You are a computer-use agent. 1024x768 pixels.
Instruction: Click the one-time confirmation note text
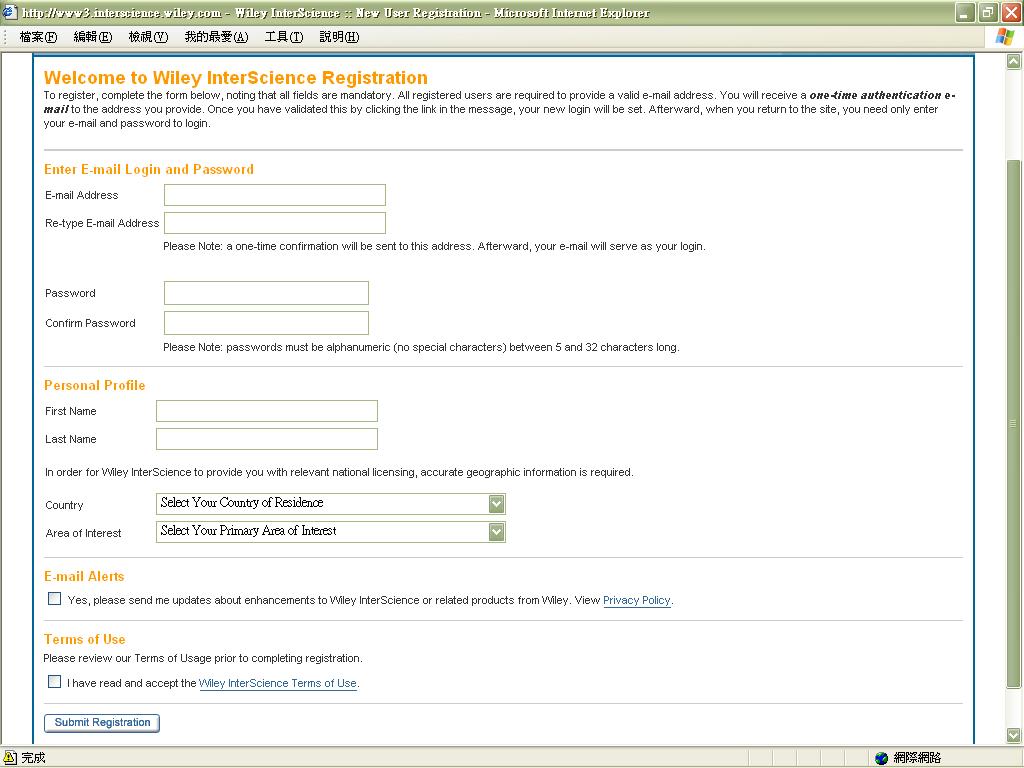(x=434, y=247)
